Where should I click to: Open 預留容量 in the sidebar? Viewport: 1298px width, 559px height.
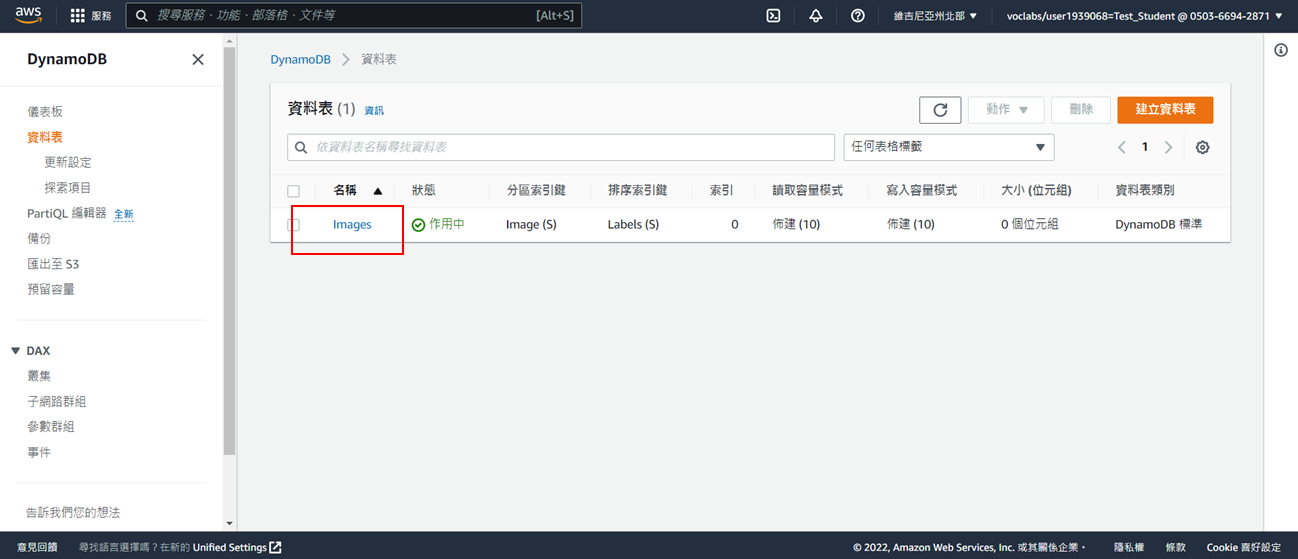click(x=51, y=289)
